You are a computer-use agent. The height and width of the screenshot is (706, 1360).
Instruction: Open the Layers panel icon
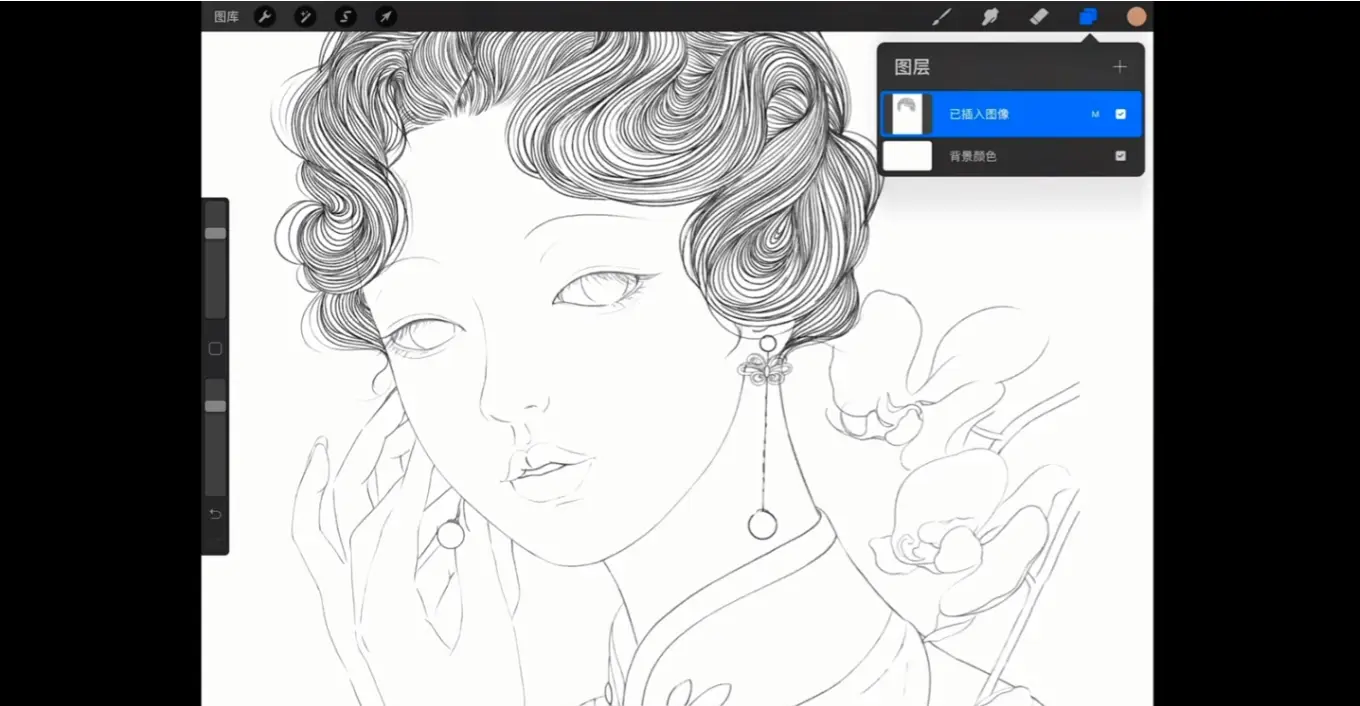(x=1088, y=16)
